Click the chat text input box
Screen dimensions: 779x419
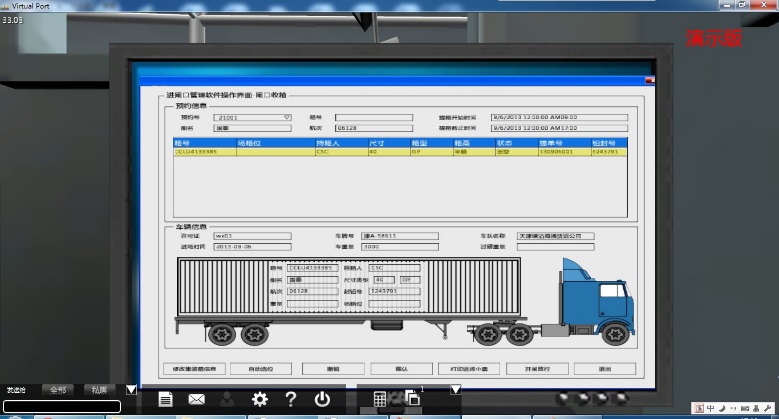point(62,406)
